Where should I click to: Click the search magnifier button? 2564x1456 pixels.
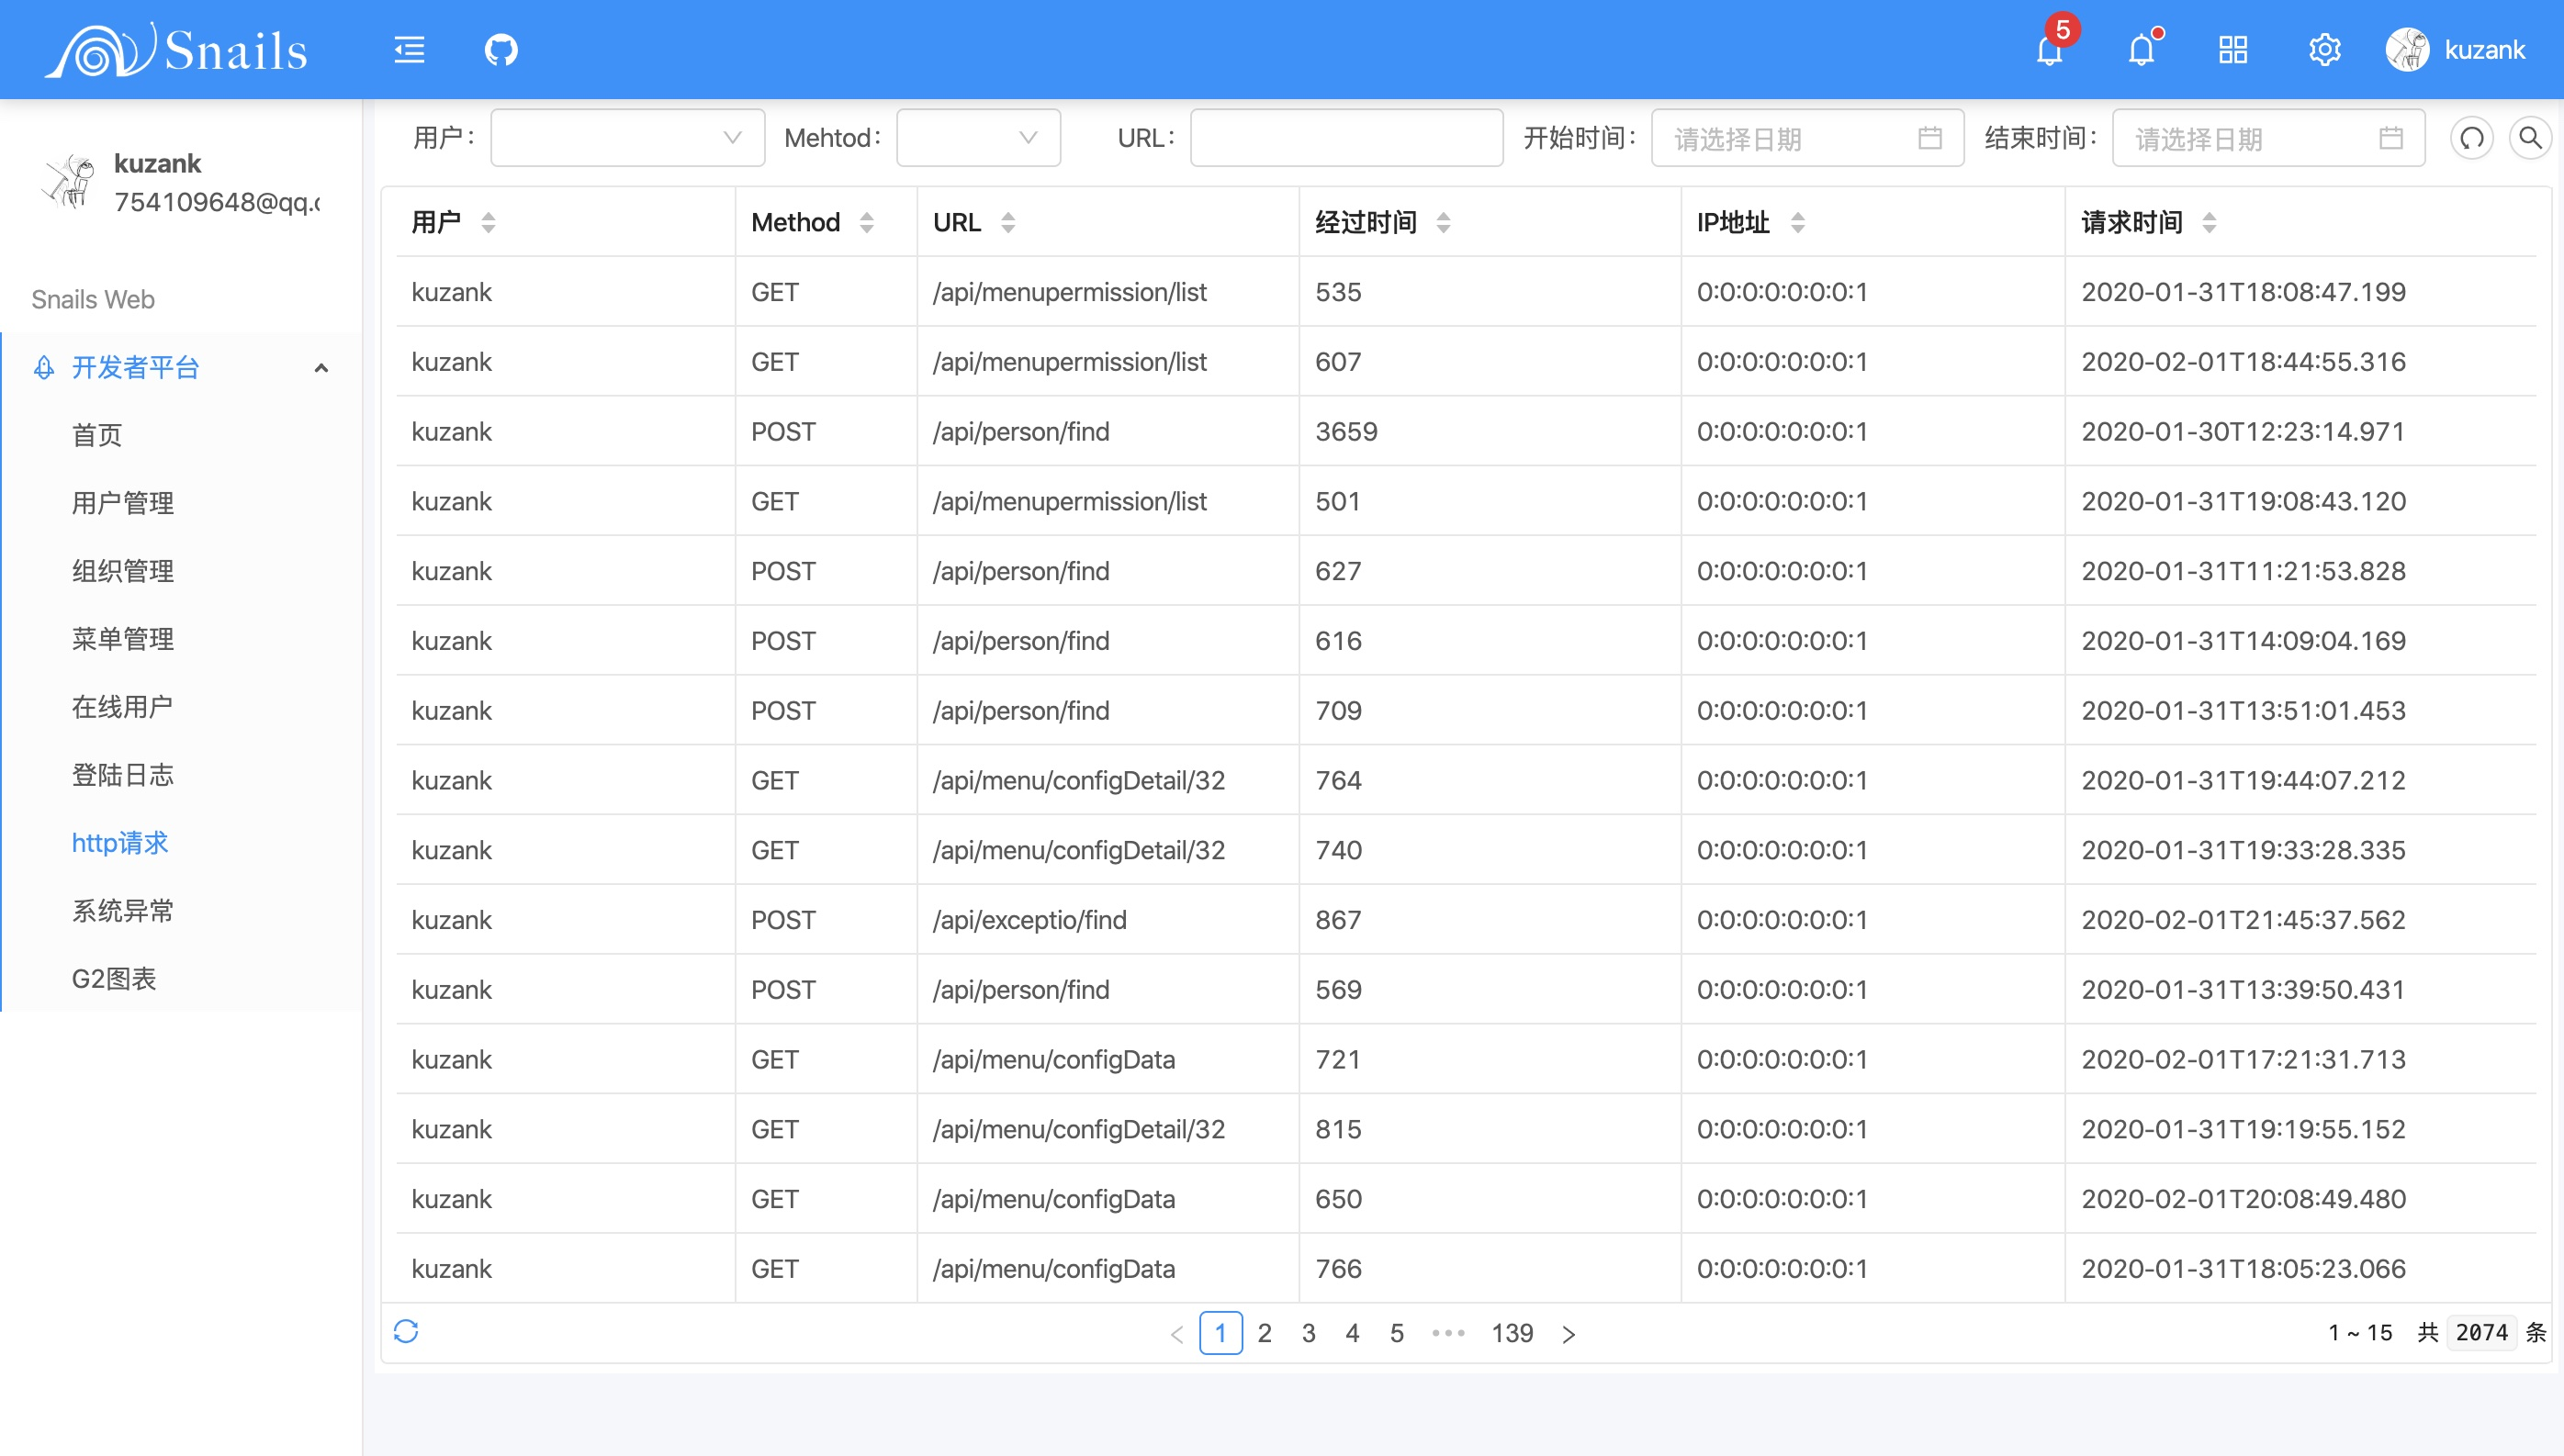(x=2530, y=138)
